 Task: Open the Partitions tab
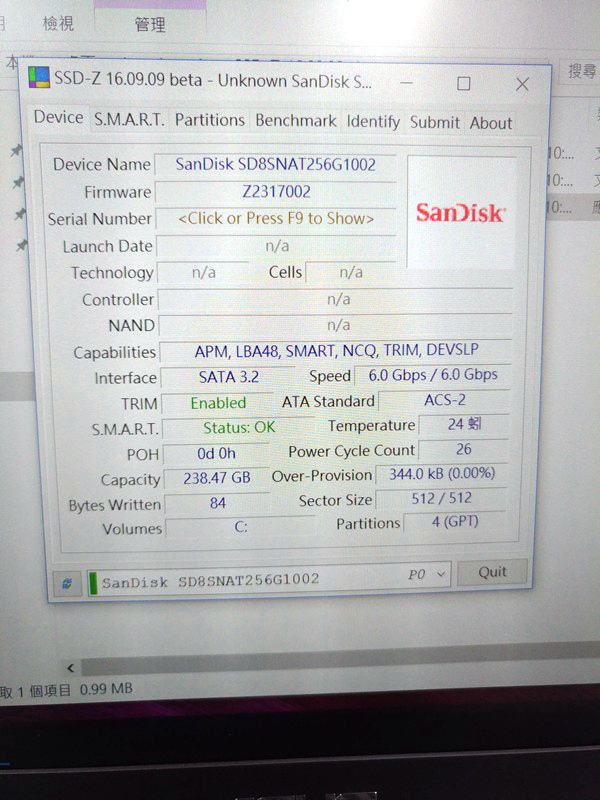pyautogui.click(x=210, y=120)
